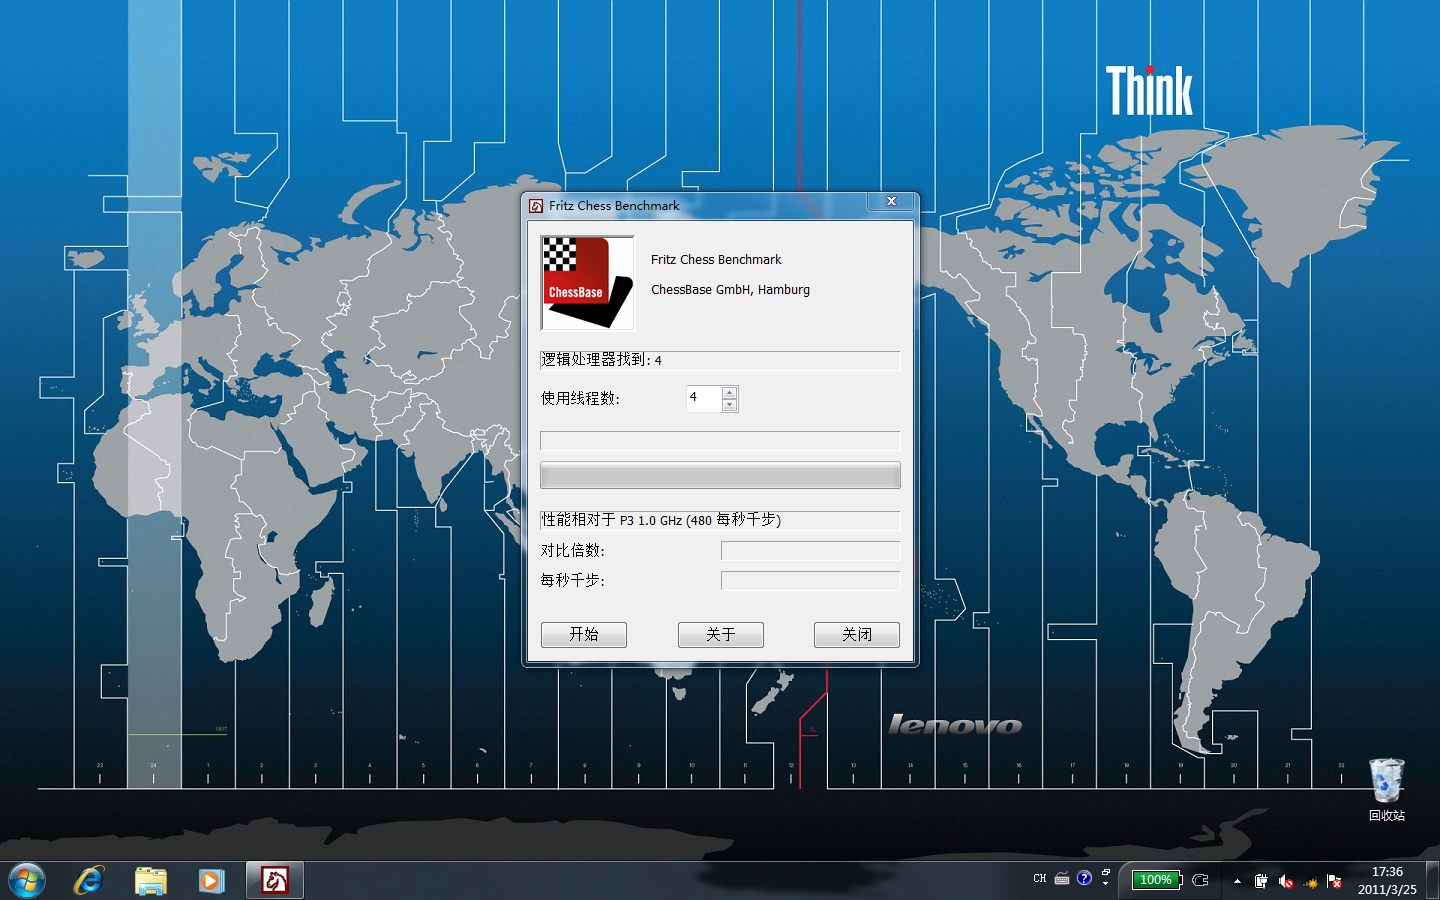Image resolution: width=1440 pixels, height=900 pixels.
Task: Open Windows Explorer from the taskbar
Action: click(151, 880)
